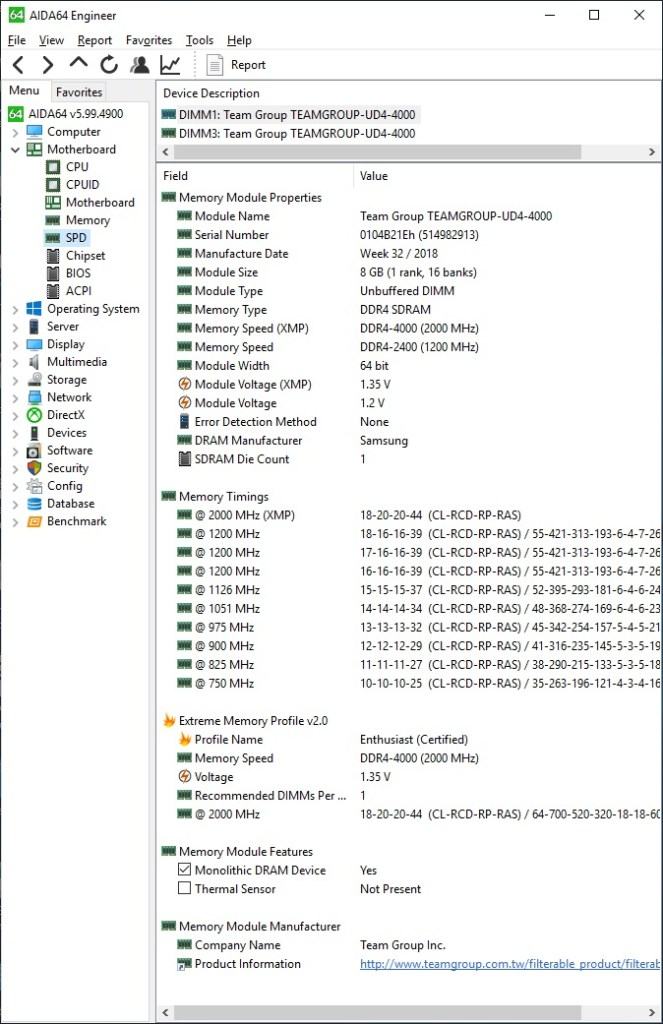Expand the Display tree node
This screenshot has height=1024, width=663.
point(15,344)
